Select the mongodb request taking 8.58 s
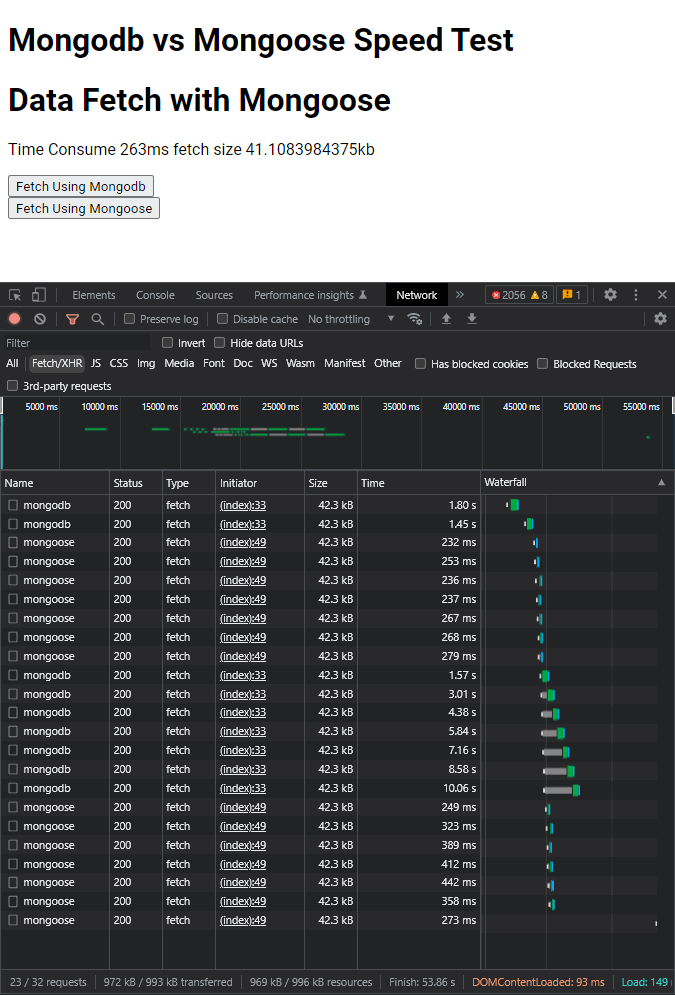The image size is (675, 995). (47, 769)
